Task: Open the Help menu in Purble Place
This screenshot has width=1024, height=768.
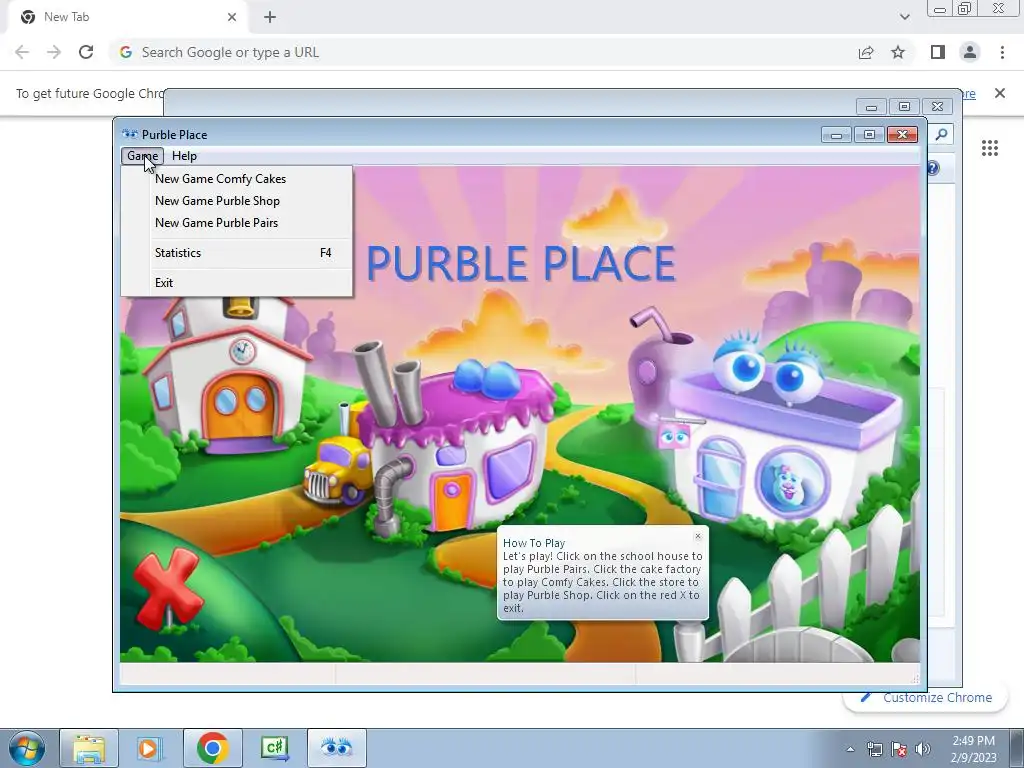Action: [184, 156]
